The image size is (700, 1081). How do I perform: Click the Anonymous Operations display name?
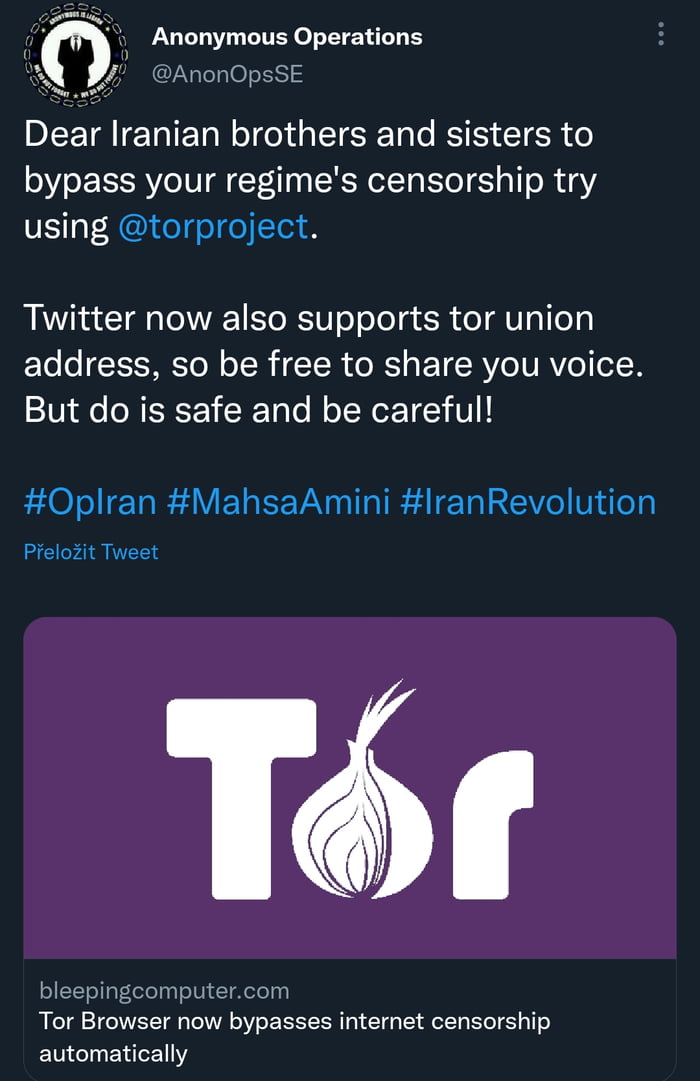coord(286,36)
